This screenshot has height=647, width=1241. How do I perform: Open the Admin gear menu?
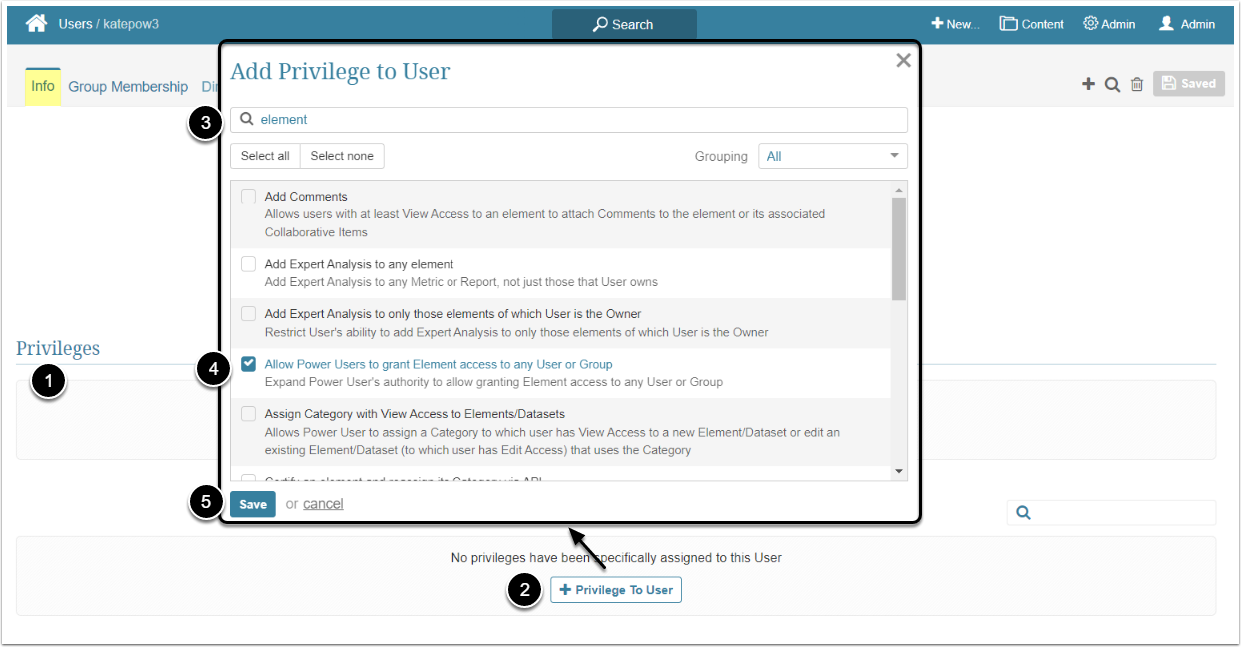(x=1109, y=24)
